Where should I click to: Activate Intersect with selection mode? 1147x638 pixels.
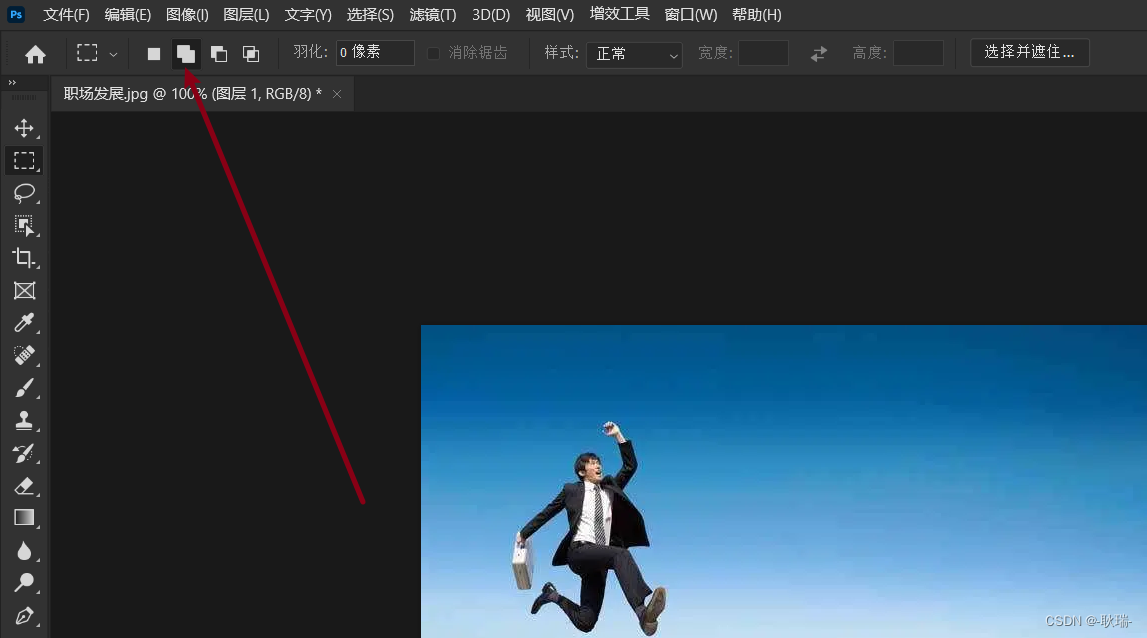[251, 52]
